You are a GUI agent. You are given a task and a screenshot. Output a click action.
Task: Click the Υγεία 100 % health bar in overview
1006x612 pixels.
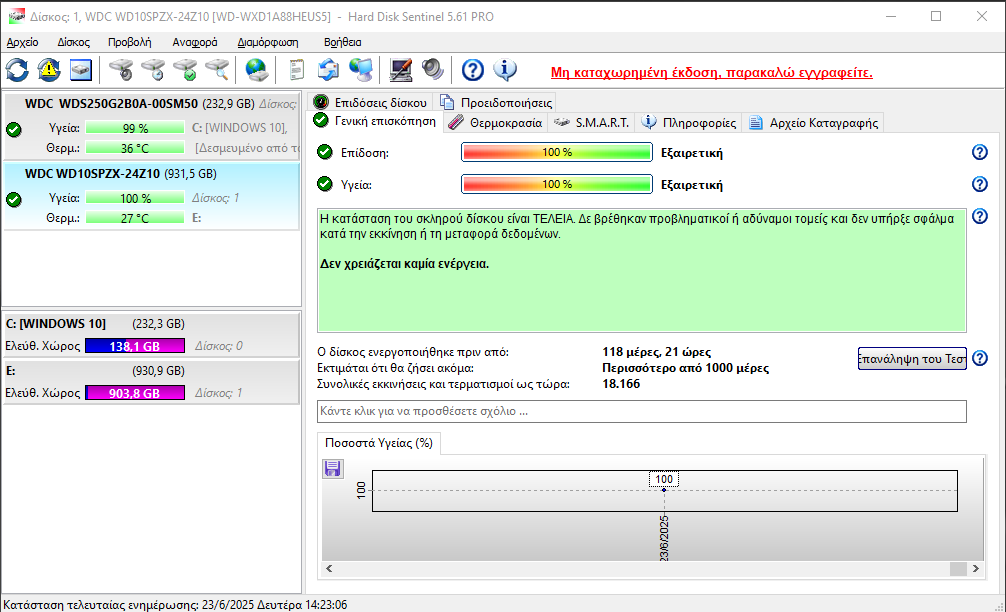[x=557, y=184]
